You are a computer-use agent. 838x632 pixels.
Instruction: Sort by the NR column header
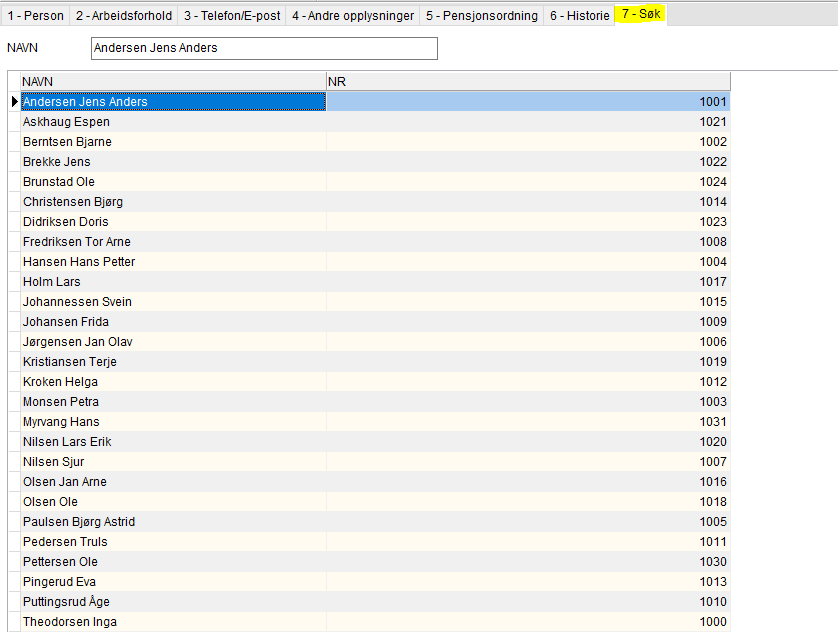coord(528,82)
